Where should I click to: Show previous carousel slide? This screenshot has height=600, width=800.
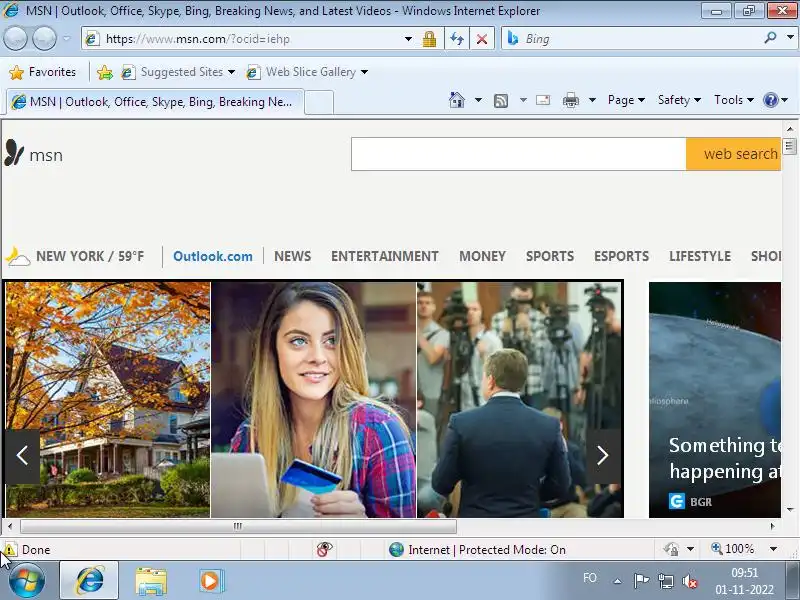22,456
